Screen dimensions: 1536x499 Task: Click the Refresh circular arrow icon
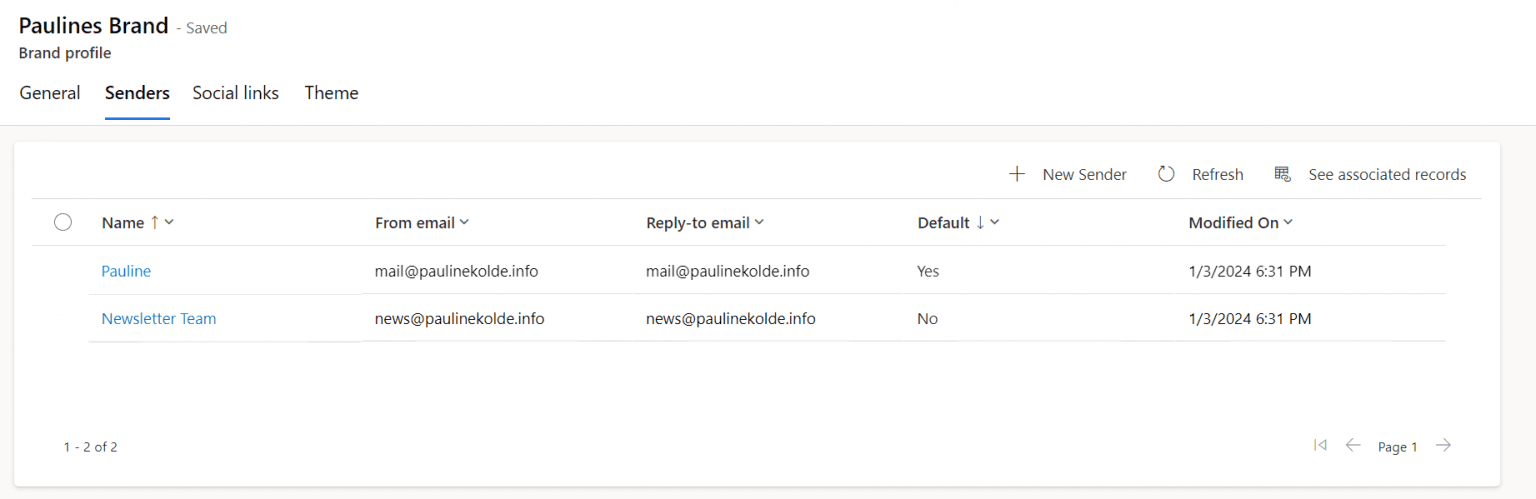(x=1166, y=174)
